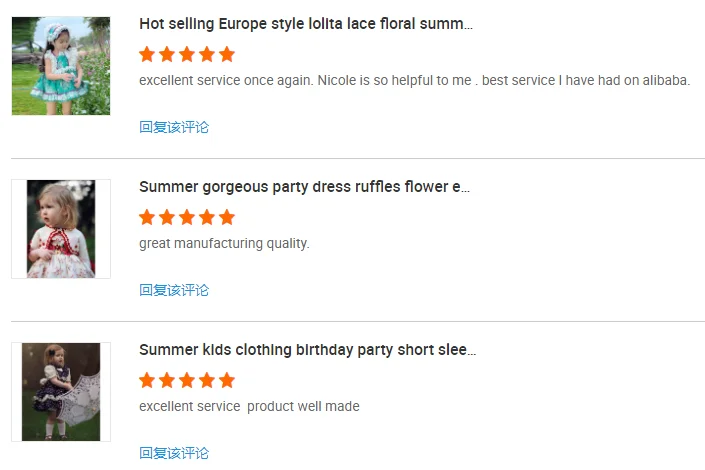Click the second star of the Summer kids clothing rating

pos(167,380)
